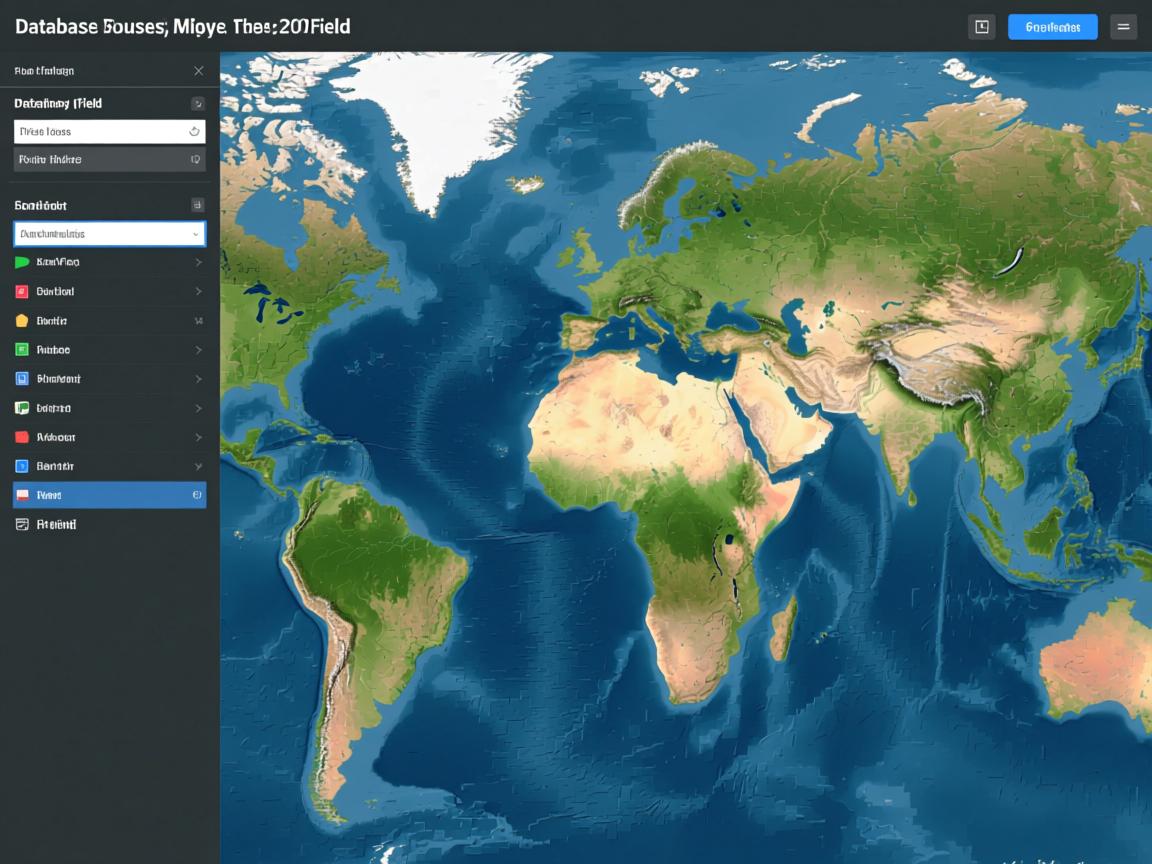This screenshot has width=1152, height=864.
Task: Click the small icon beside the first section header
Action: point(197,103)
